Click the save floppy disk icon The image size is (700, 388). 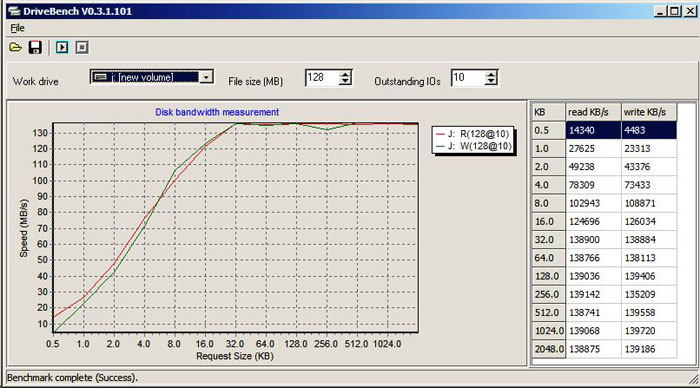pyautogui.click(x=35, y=47)
